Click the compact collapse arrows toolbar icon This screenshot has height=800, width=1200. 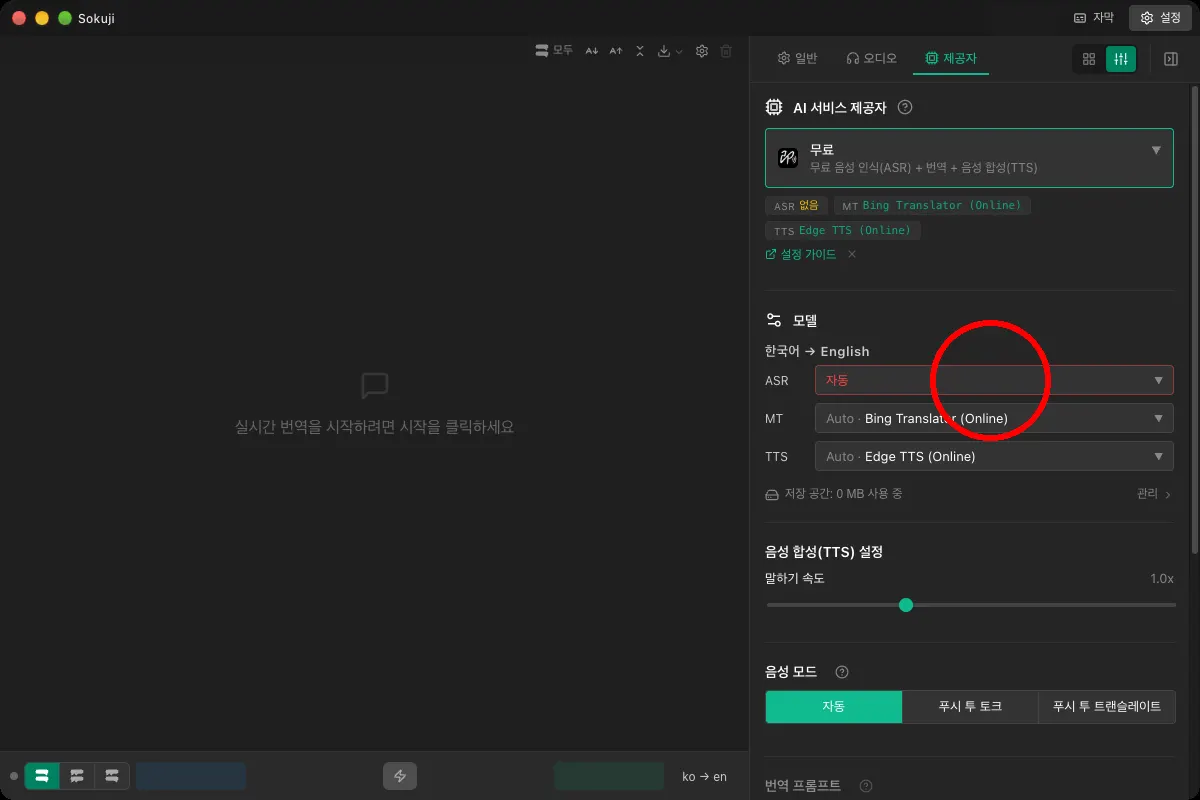tap(640, 50)
